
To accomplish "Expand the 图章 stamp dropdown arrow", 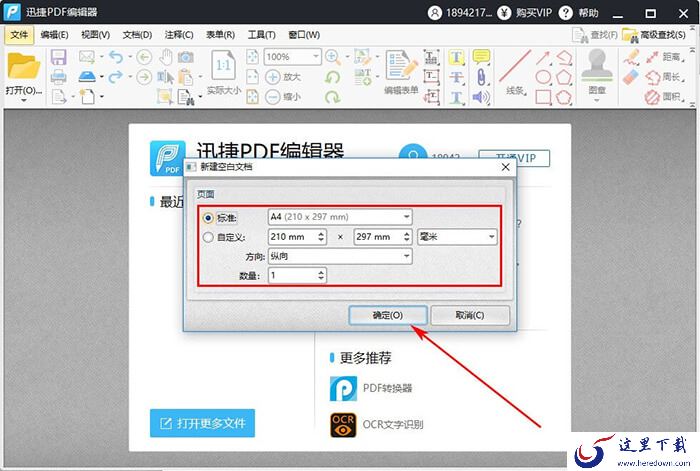I will click(597, 100).
